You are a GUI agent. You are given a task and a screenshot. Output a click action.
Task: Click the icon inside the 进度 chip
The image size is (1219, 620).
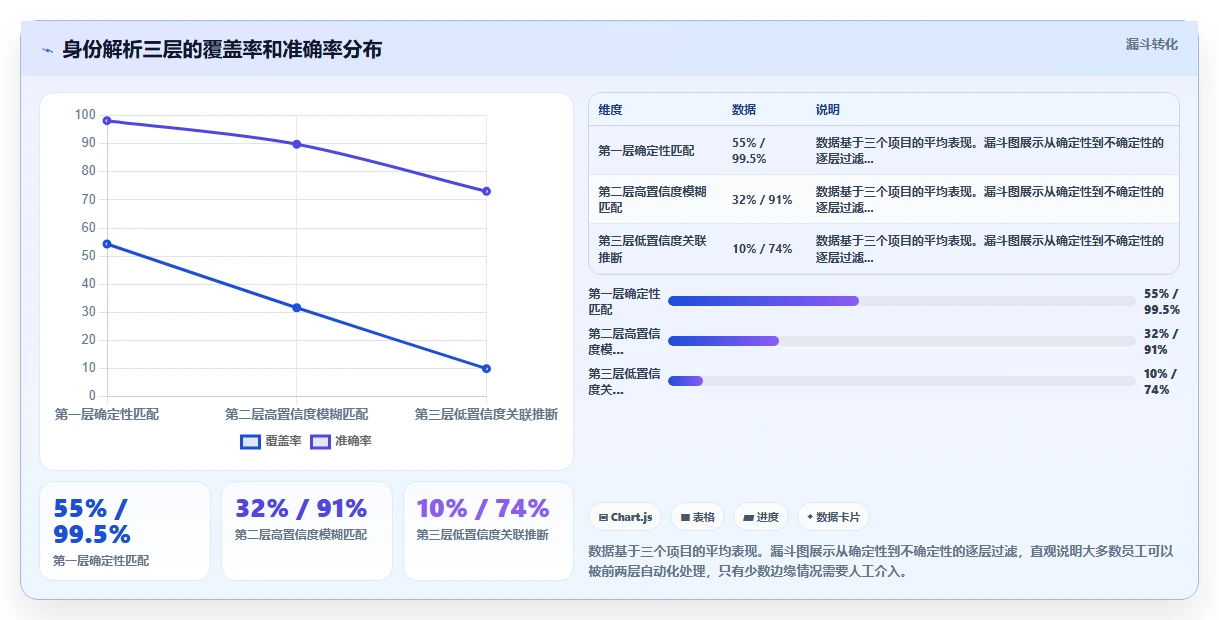(x=748, y=518)
